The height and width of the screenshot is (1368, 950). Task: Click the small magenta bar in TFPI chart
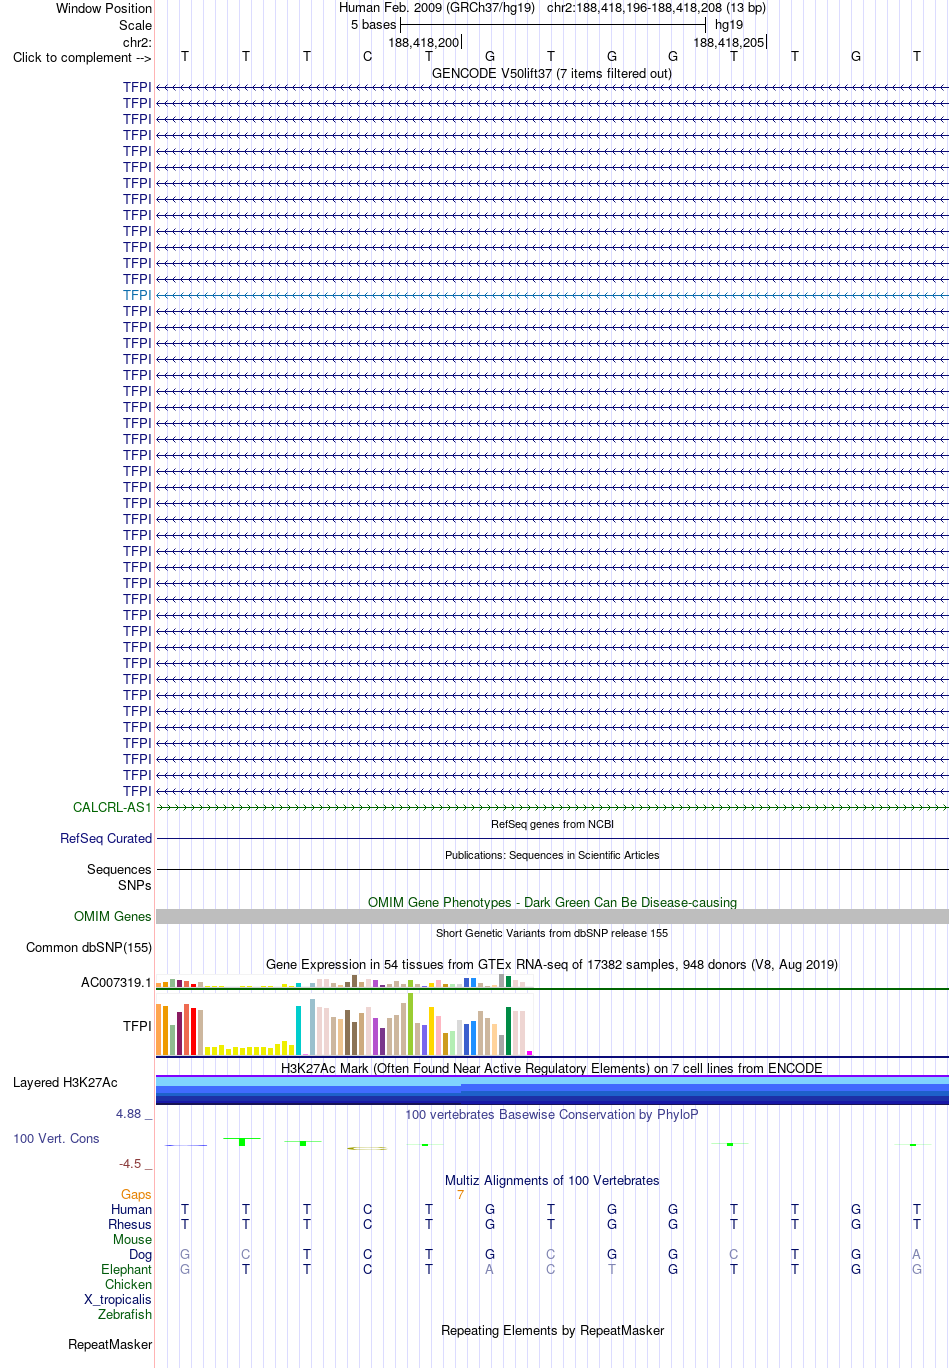(x=530, y=1053)
